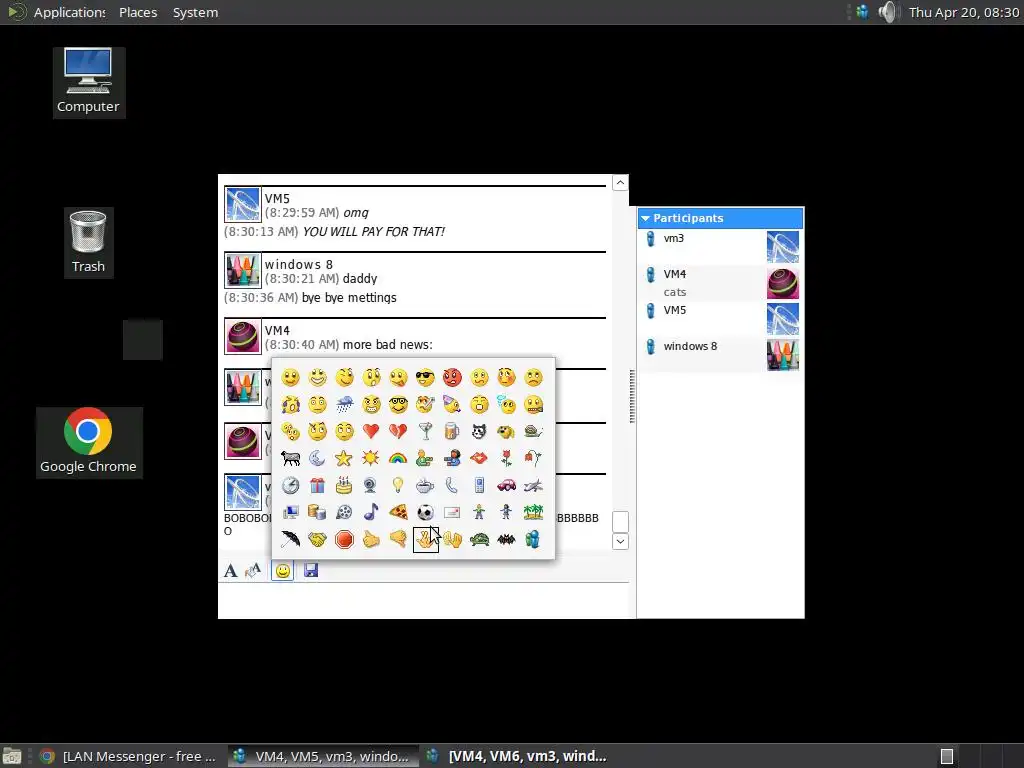Insert the light bulb emoticon
1024x768 pixels.
pos(398,485)
